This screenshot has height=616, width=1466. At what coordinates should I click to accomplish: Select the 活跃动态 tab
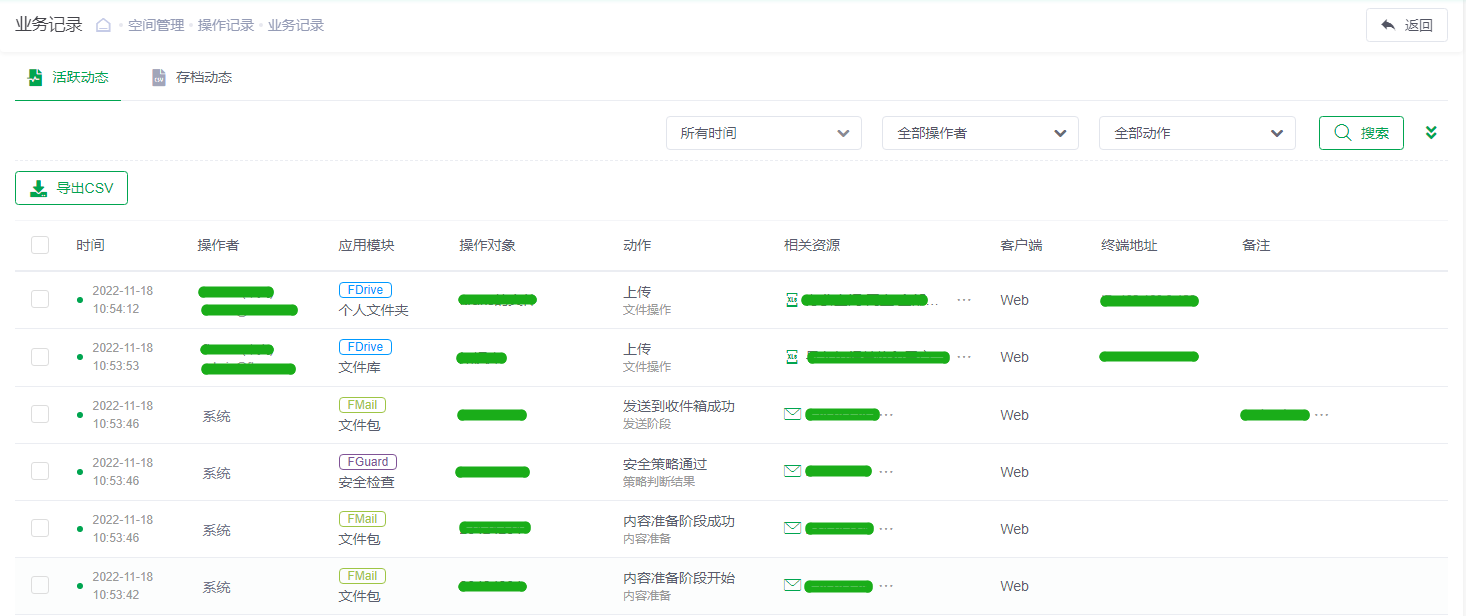click(68, 77)
